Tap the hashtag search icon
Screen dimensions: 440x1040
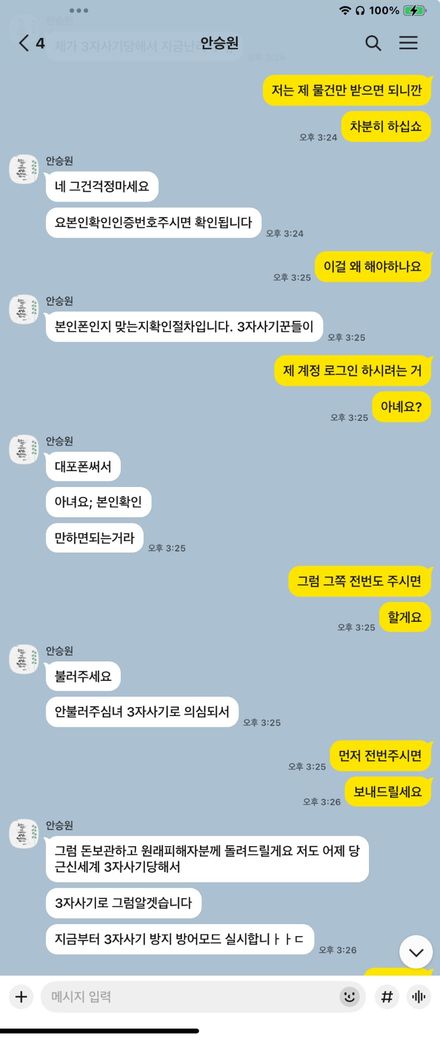tap(387, 996)
